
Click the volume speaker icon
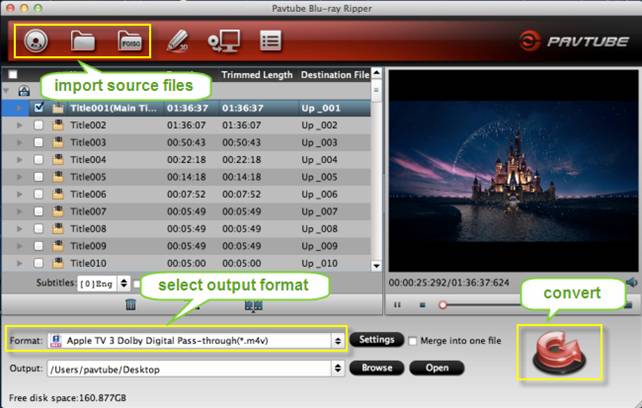(632, 282)
